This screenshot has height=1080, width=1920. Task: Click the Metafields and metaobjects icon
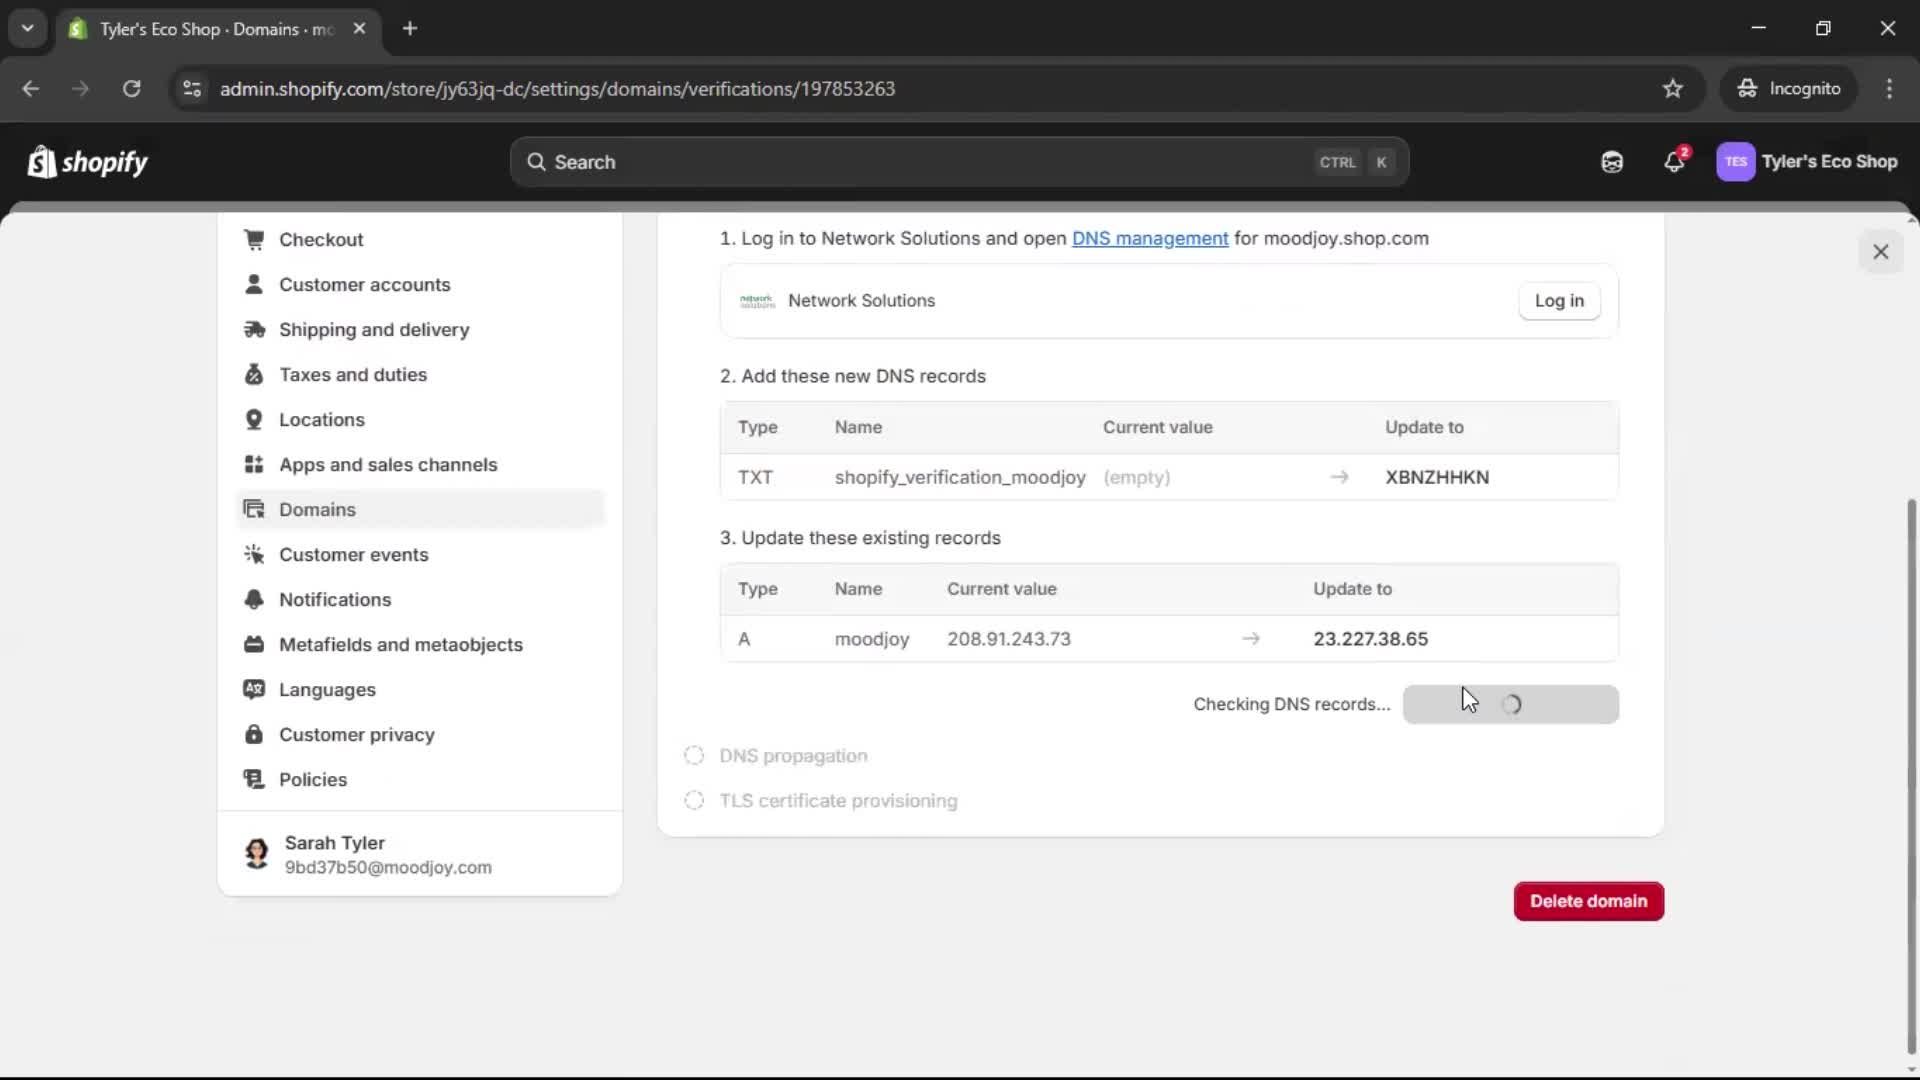pos(255,644)
